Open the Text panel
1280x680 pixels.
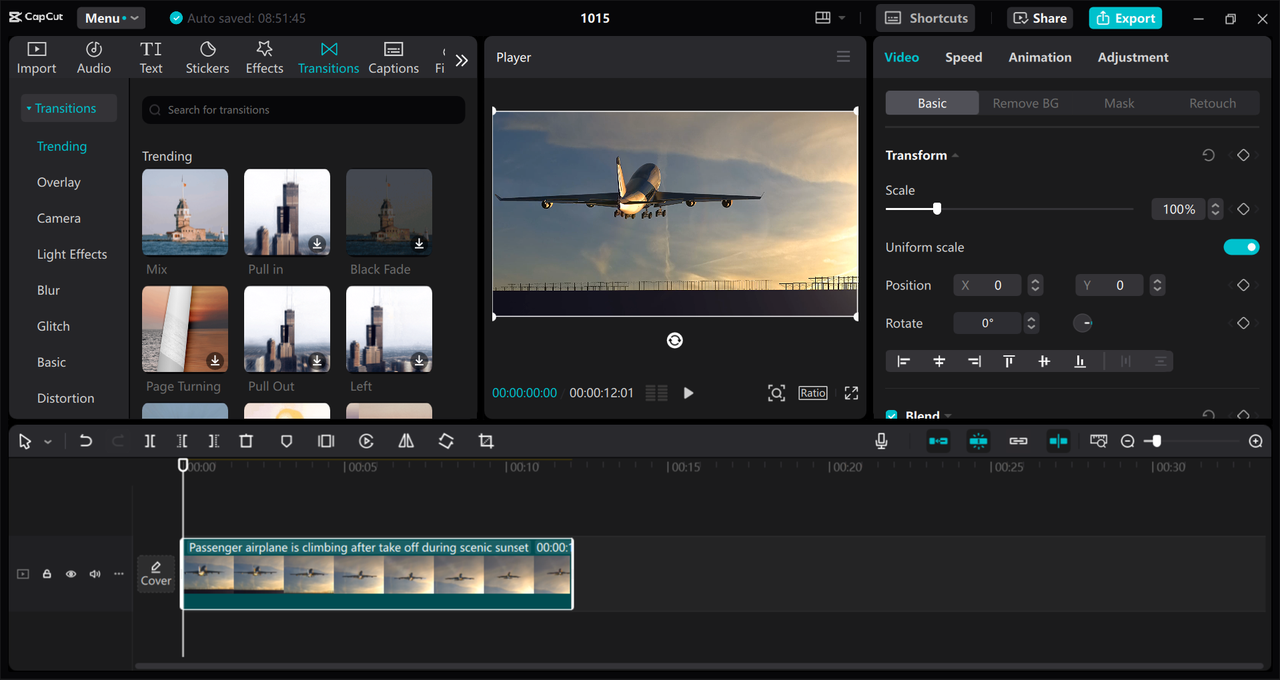click(151, 58)
